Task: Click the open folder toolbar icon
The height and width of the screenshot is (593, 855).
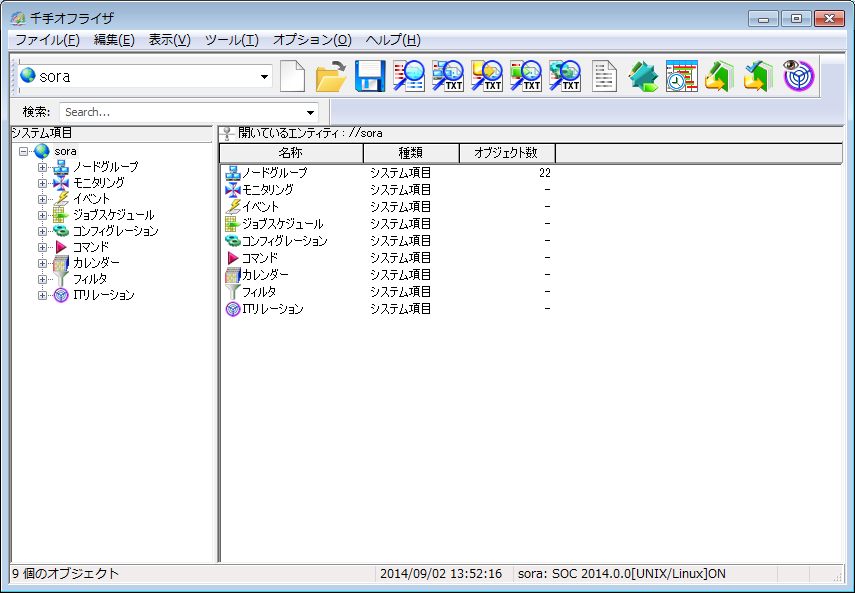Action: click(x=331, y=76)
